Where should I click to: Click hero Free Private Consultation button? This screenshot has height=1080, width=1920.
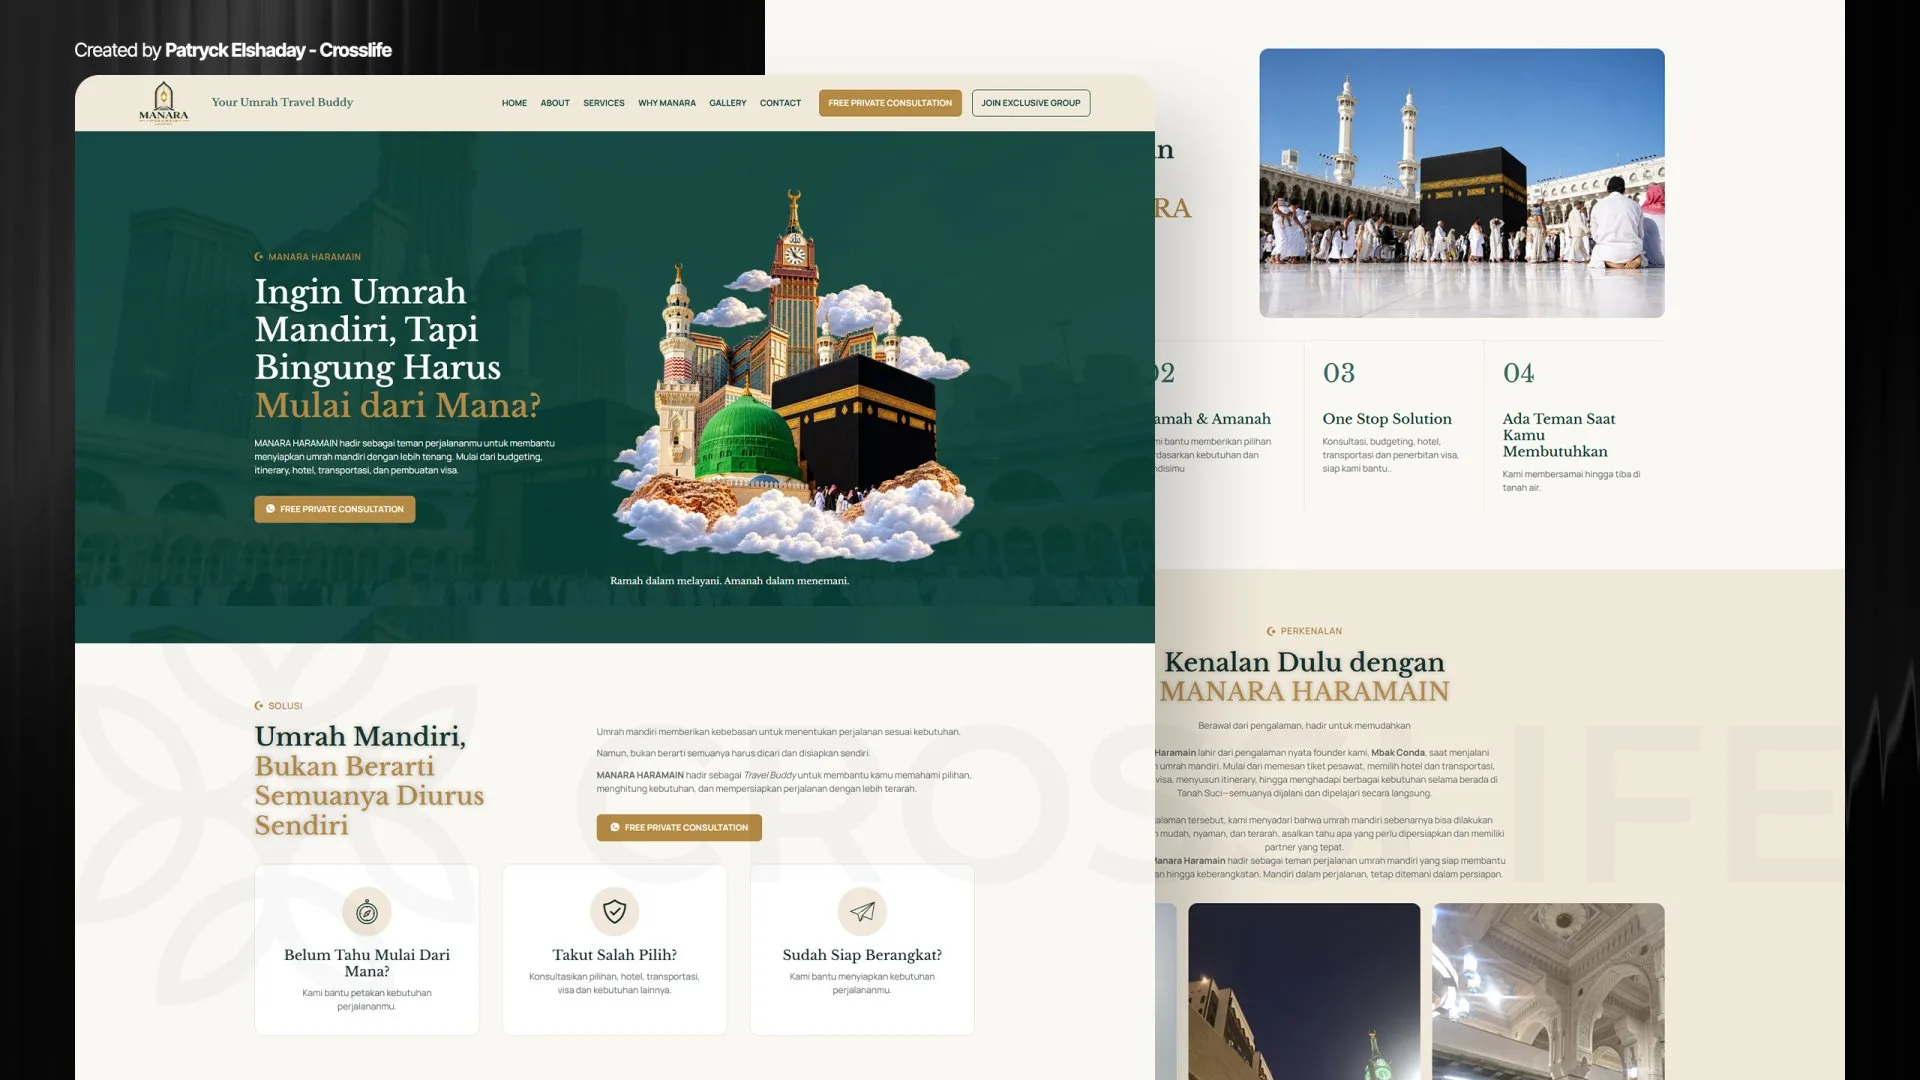coord(335,509)
